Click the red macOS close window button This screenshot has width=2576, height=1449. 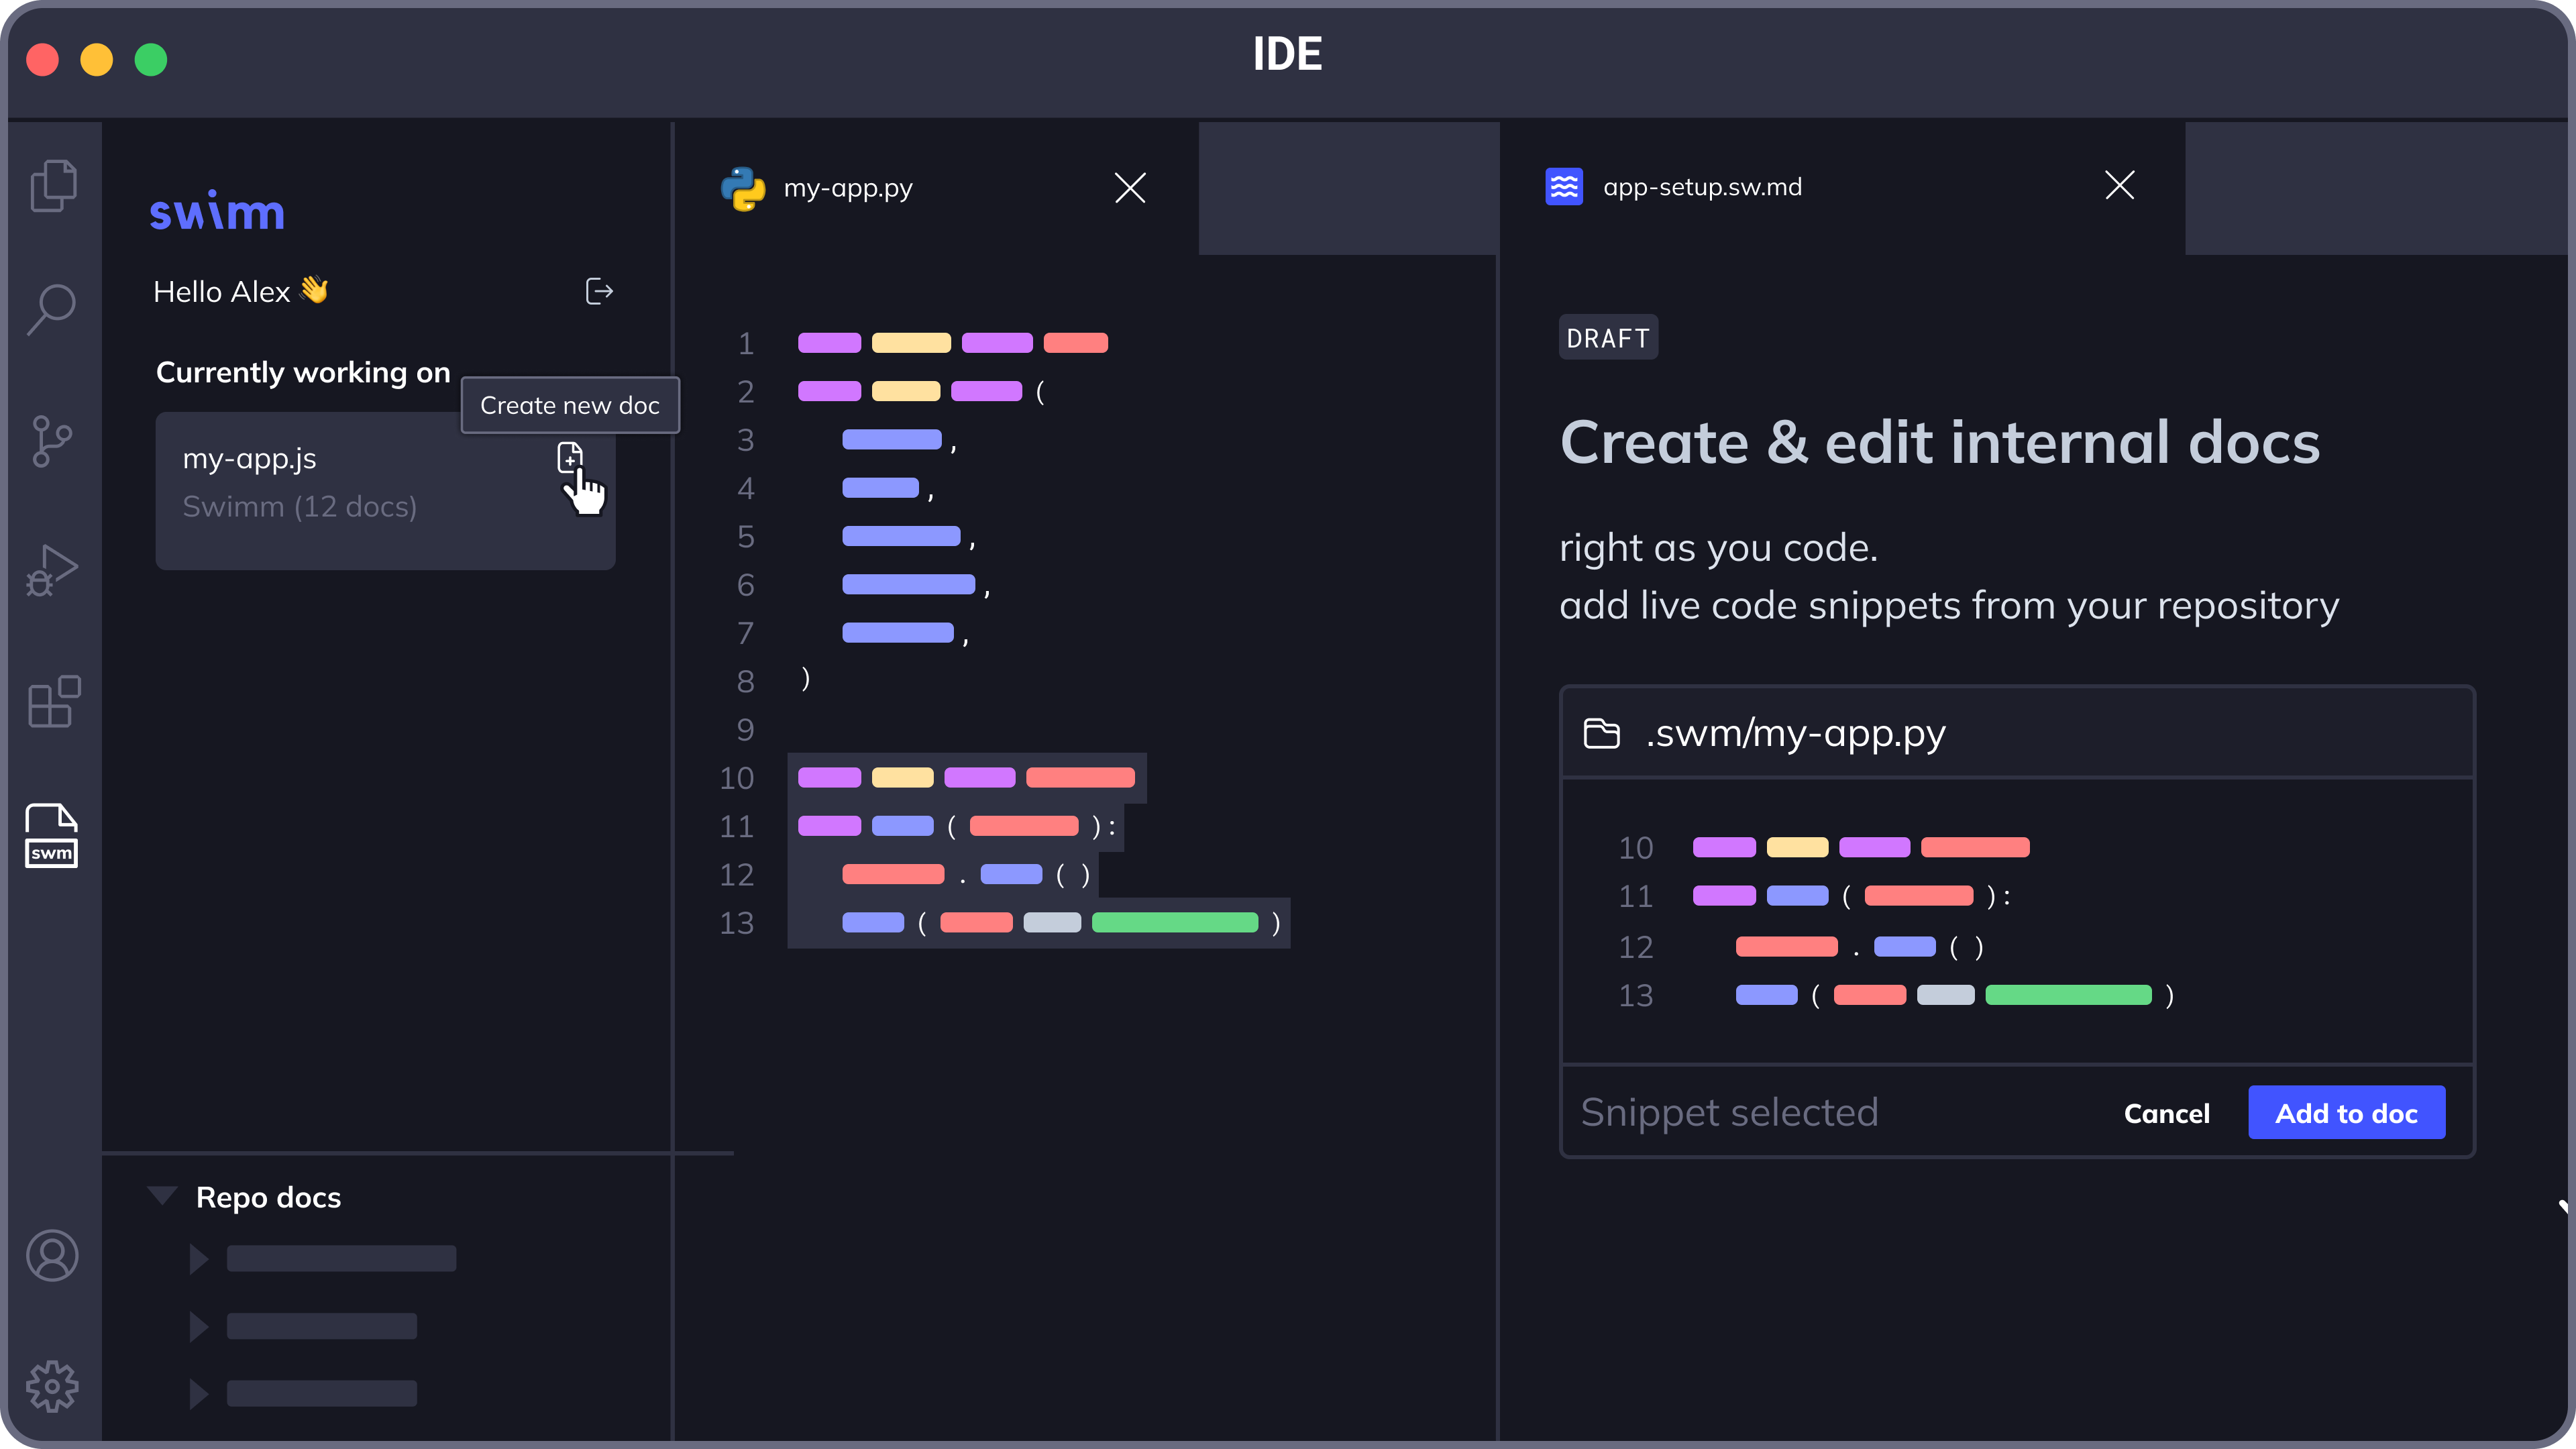pos(42,60)
